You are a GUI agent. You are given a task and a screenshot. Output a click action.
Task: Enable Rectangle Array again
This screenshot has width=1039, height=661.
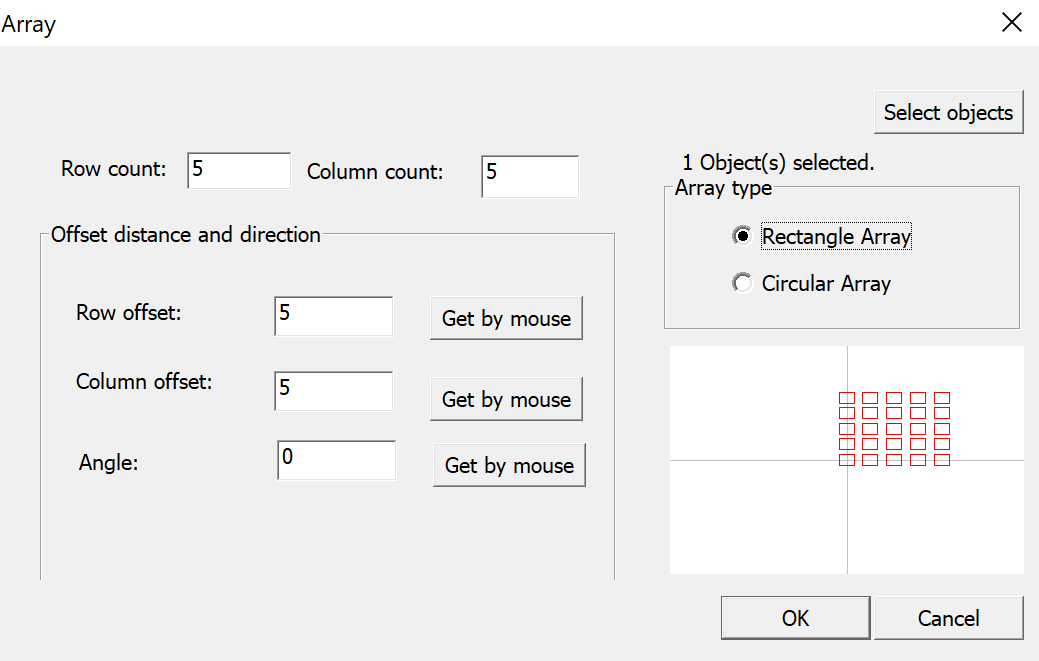click(x=742, y=236)
